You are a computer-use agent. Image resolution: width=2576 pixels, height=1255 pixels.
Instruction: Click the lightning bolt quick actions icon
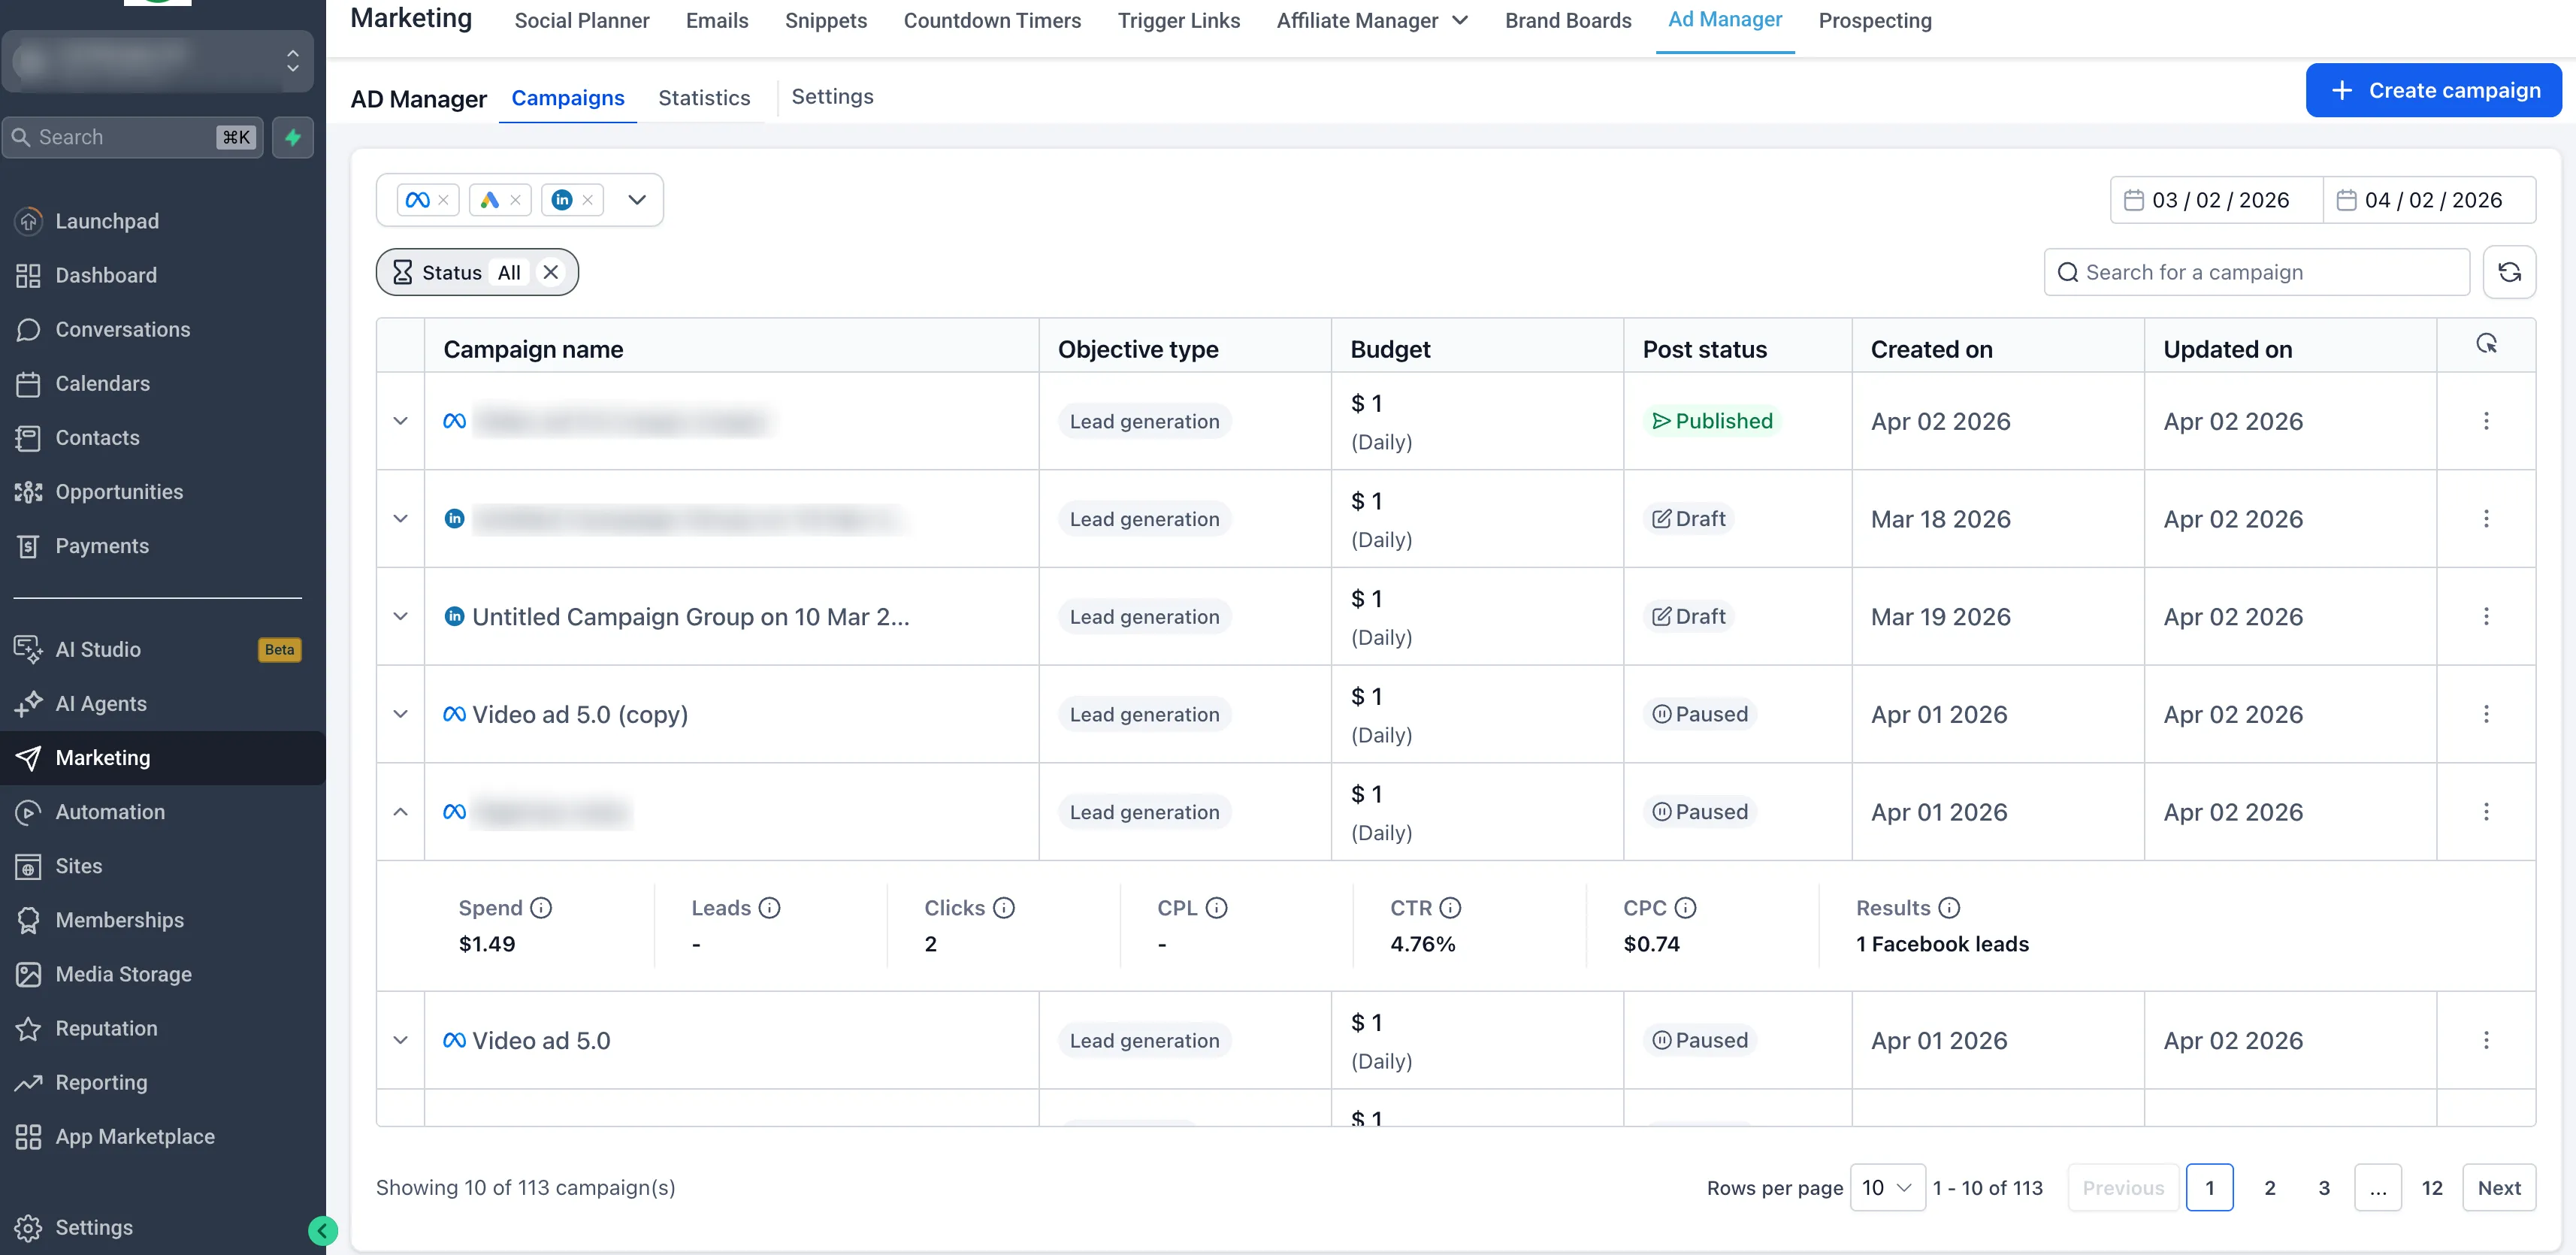click(x=293, y=137)
